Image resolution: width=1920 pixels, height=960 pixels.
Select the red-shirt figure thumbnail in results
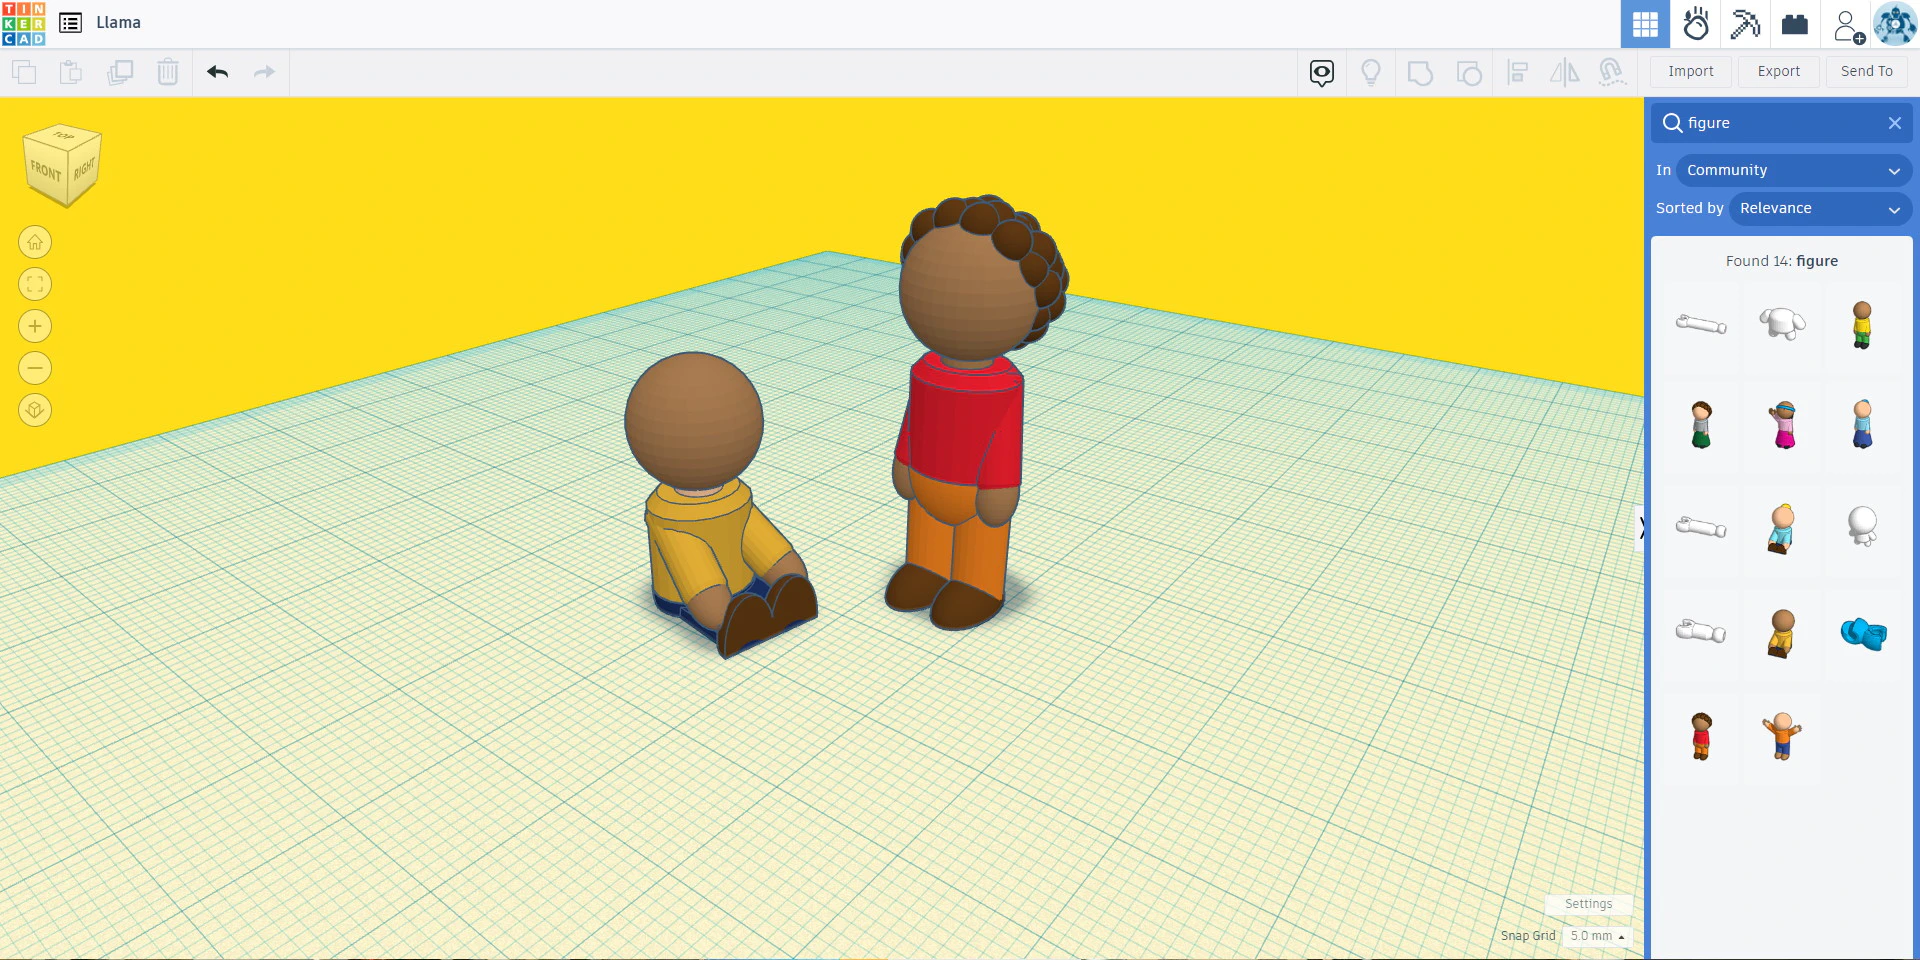point(1701,735)
